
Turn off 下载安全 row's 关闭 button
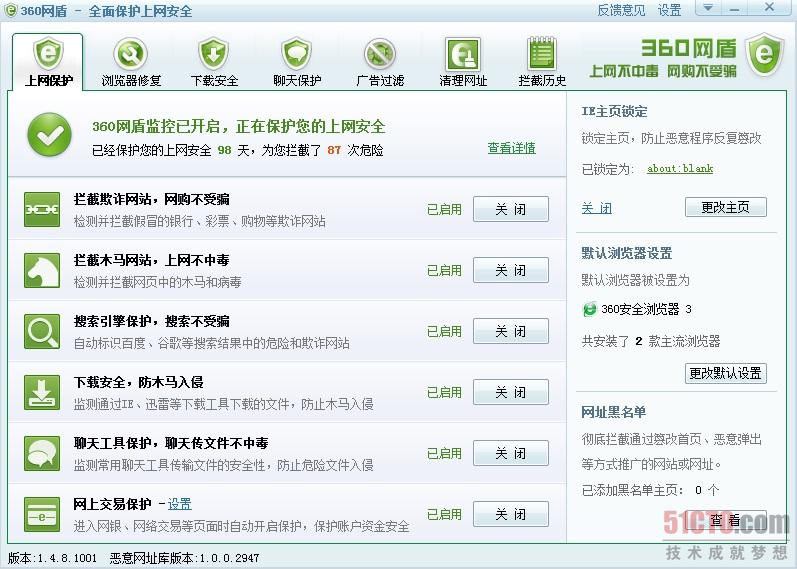(511, 392)
